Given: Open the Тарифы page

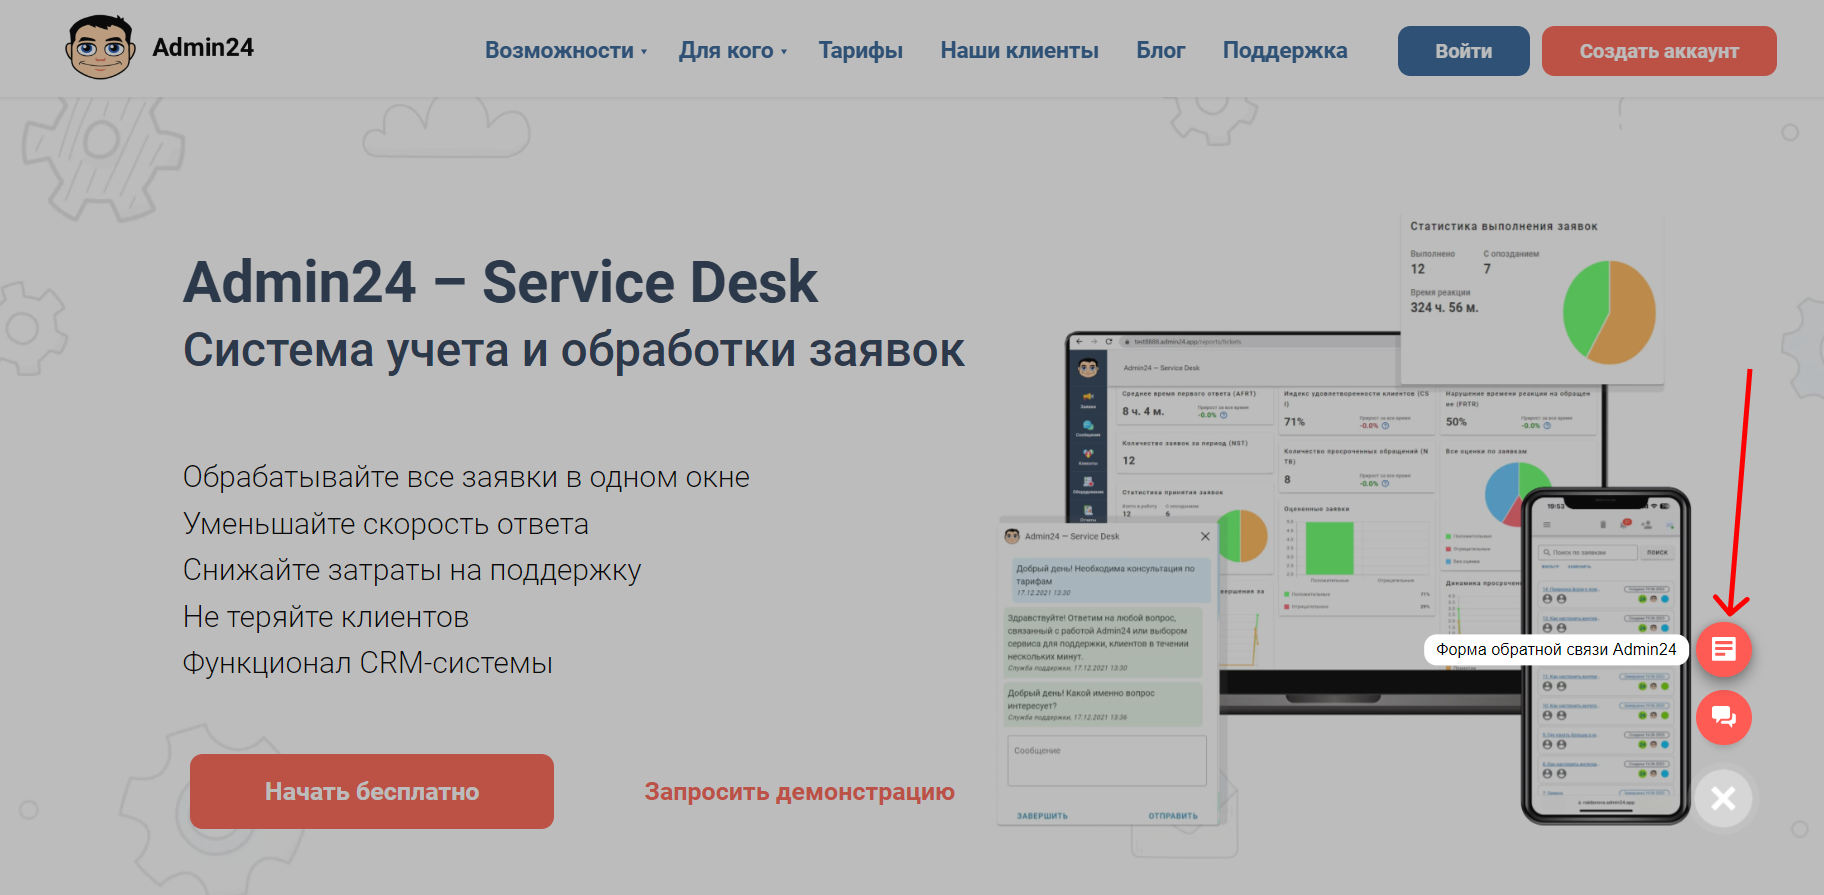Looking at the screenshot, I should (x=861, y=50).
